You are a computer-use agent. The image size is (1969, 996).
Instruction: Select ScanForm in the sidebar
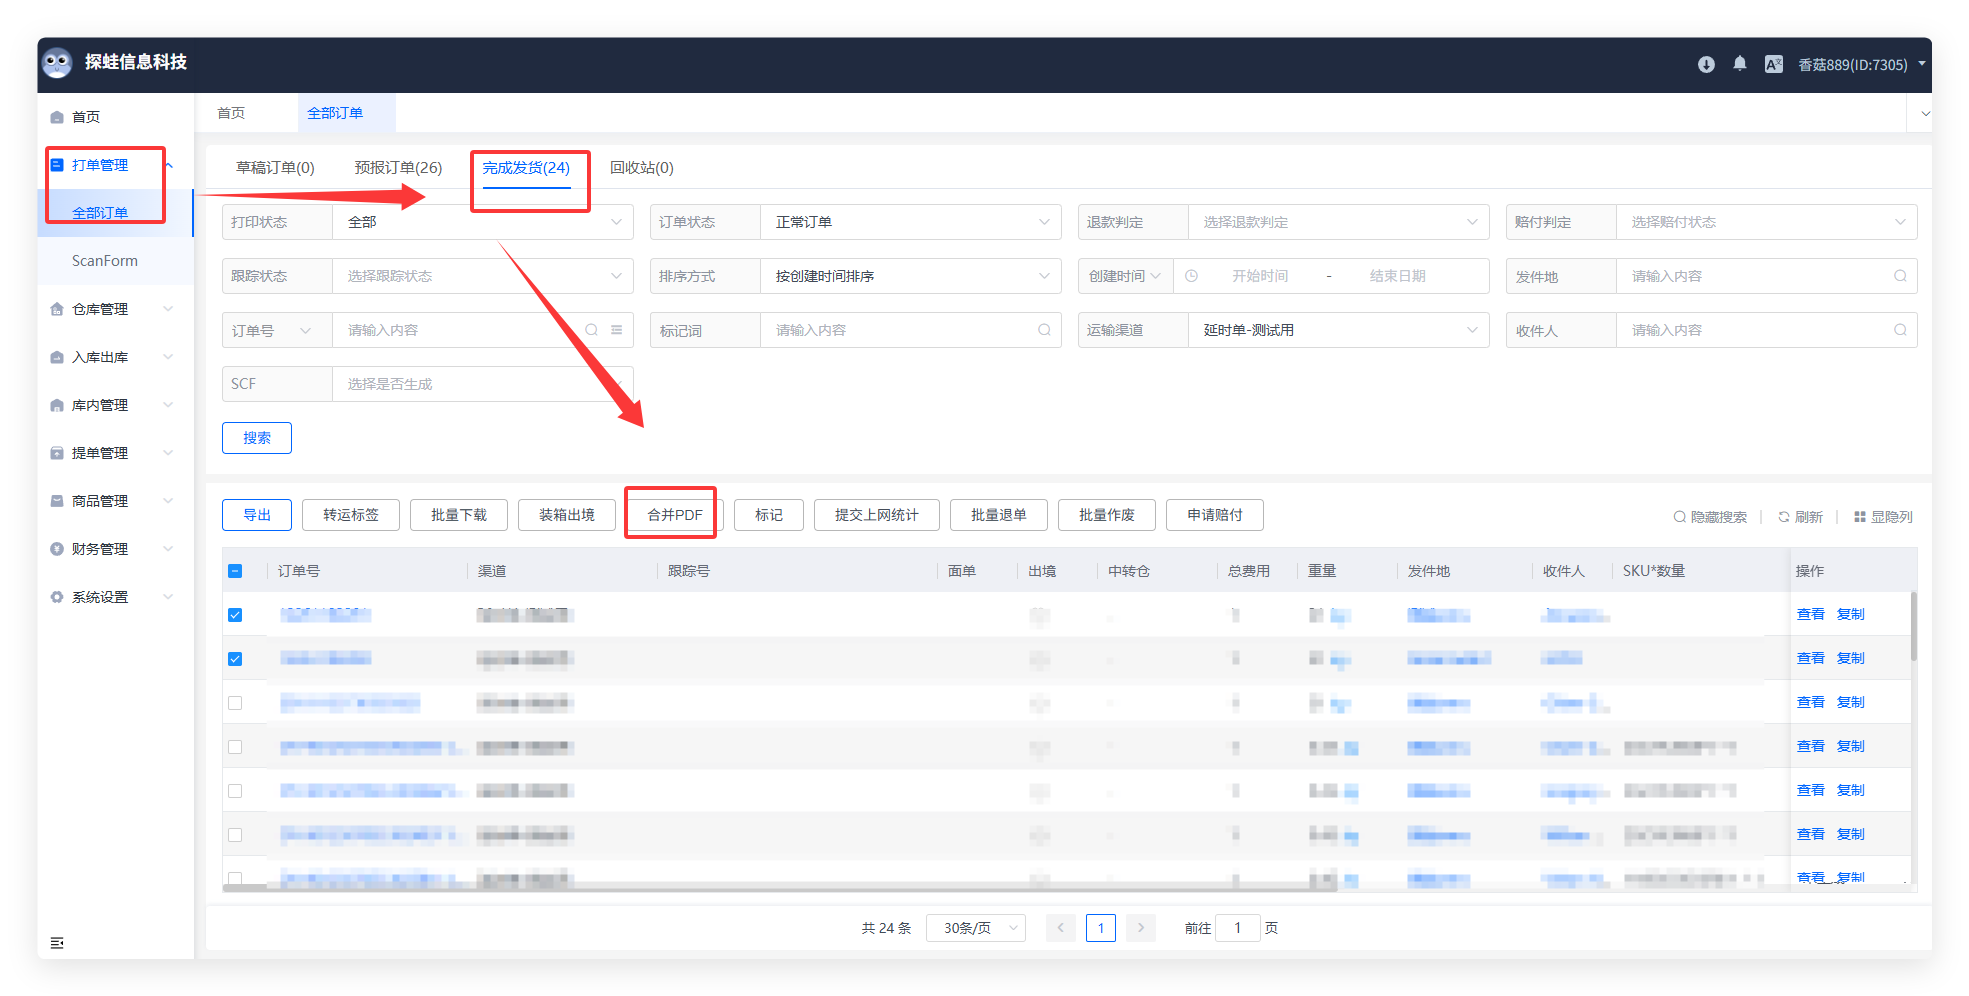pyautogui.click(x=105, y=261)
